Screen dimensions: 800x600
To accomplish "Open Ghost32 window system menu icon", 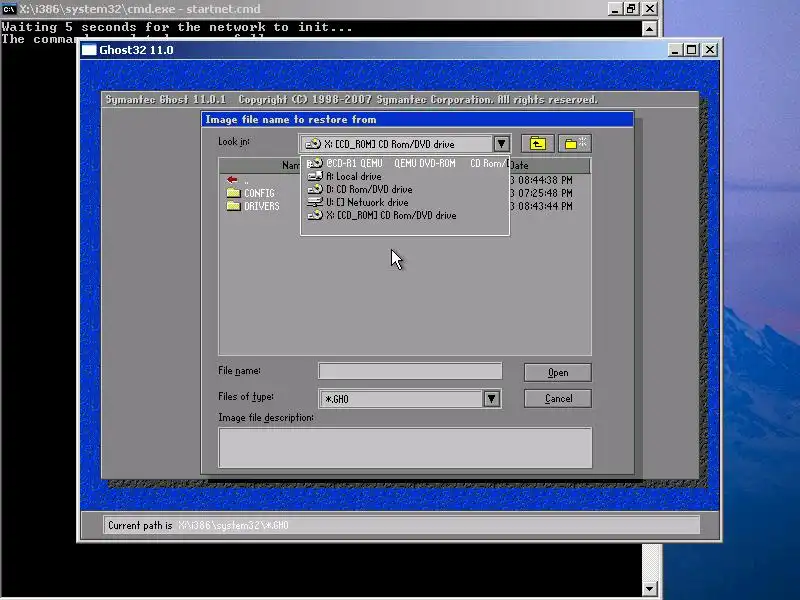I will (x=89, y=50).
